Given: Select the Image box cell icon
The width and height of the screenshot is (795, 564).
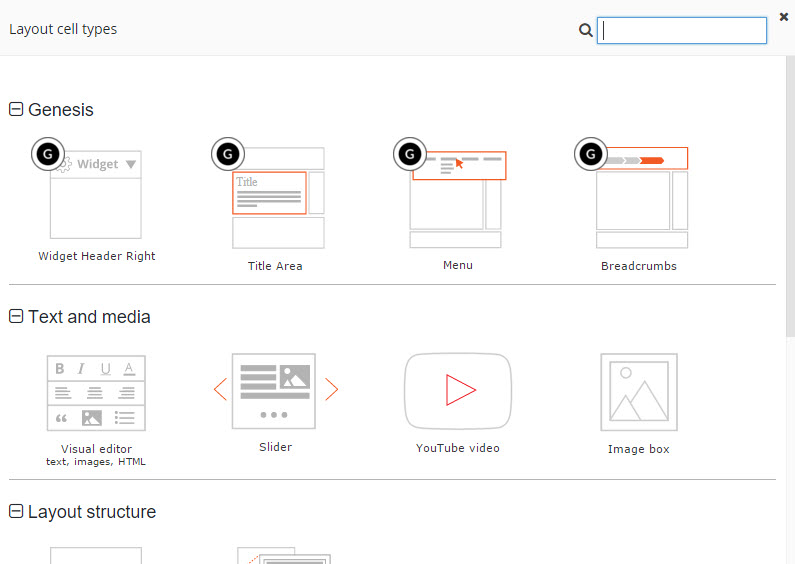Looking at the screenshot, I should click(x=639, y=392).
